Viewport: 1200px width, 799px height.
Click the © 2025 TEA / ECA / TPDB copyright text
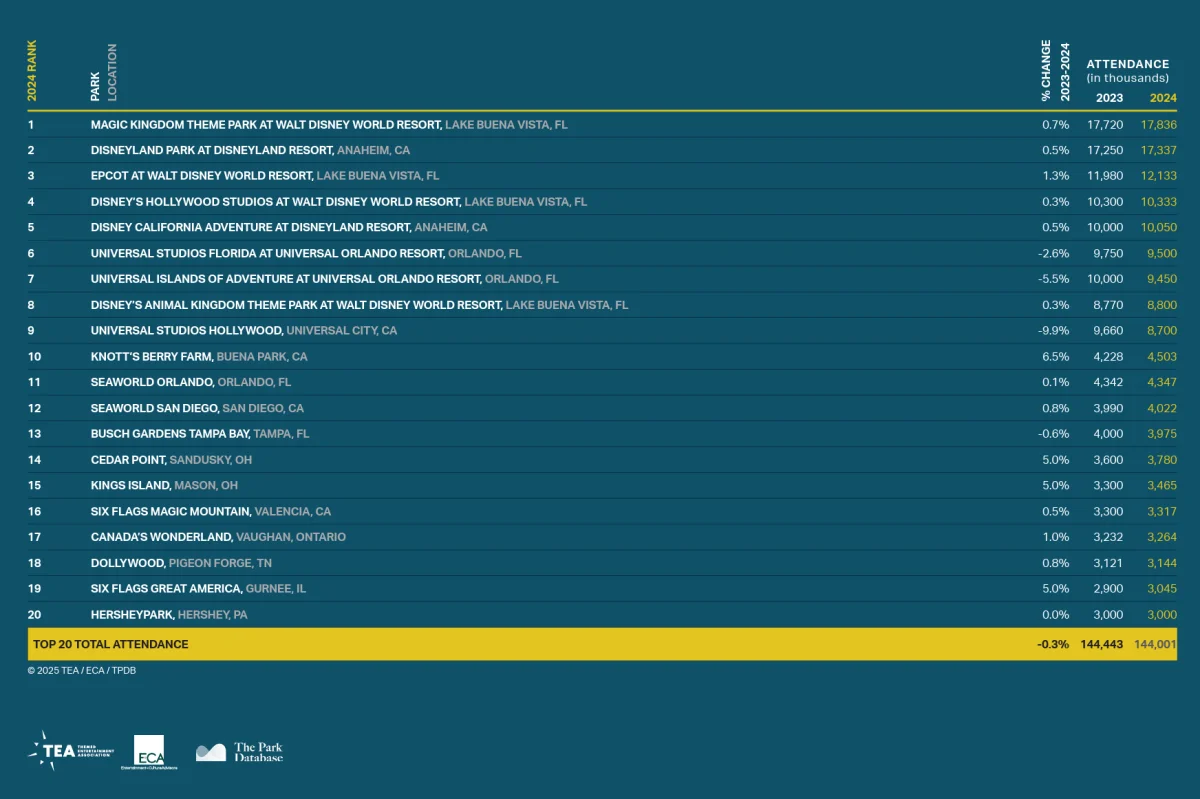pyautogui.click(x=82, y=671)
